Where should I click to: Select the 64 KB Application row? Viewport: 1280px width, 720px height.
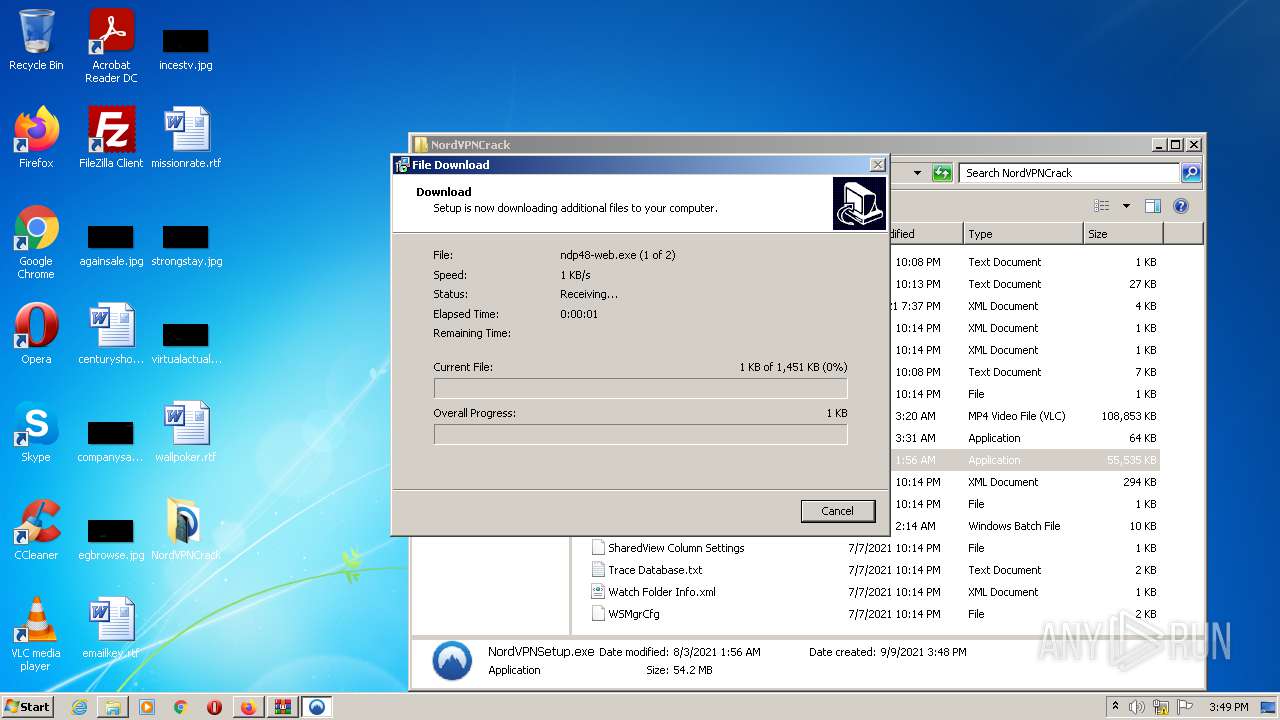[1025, 438]
